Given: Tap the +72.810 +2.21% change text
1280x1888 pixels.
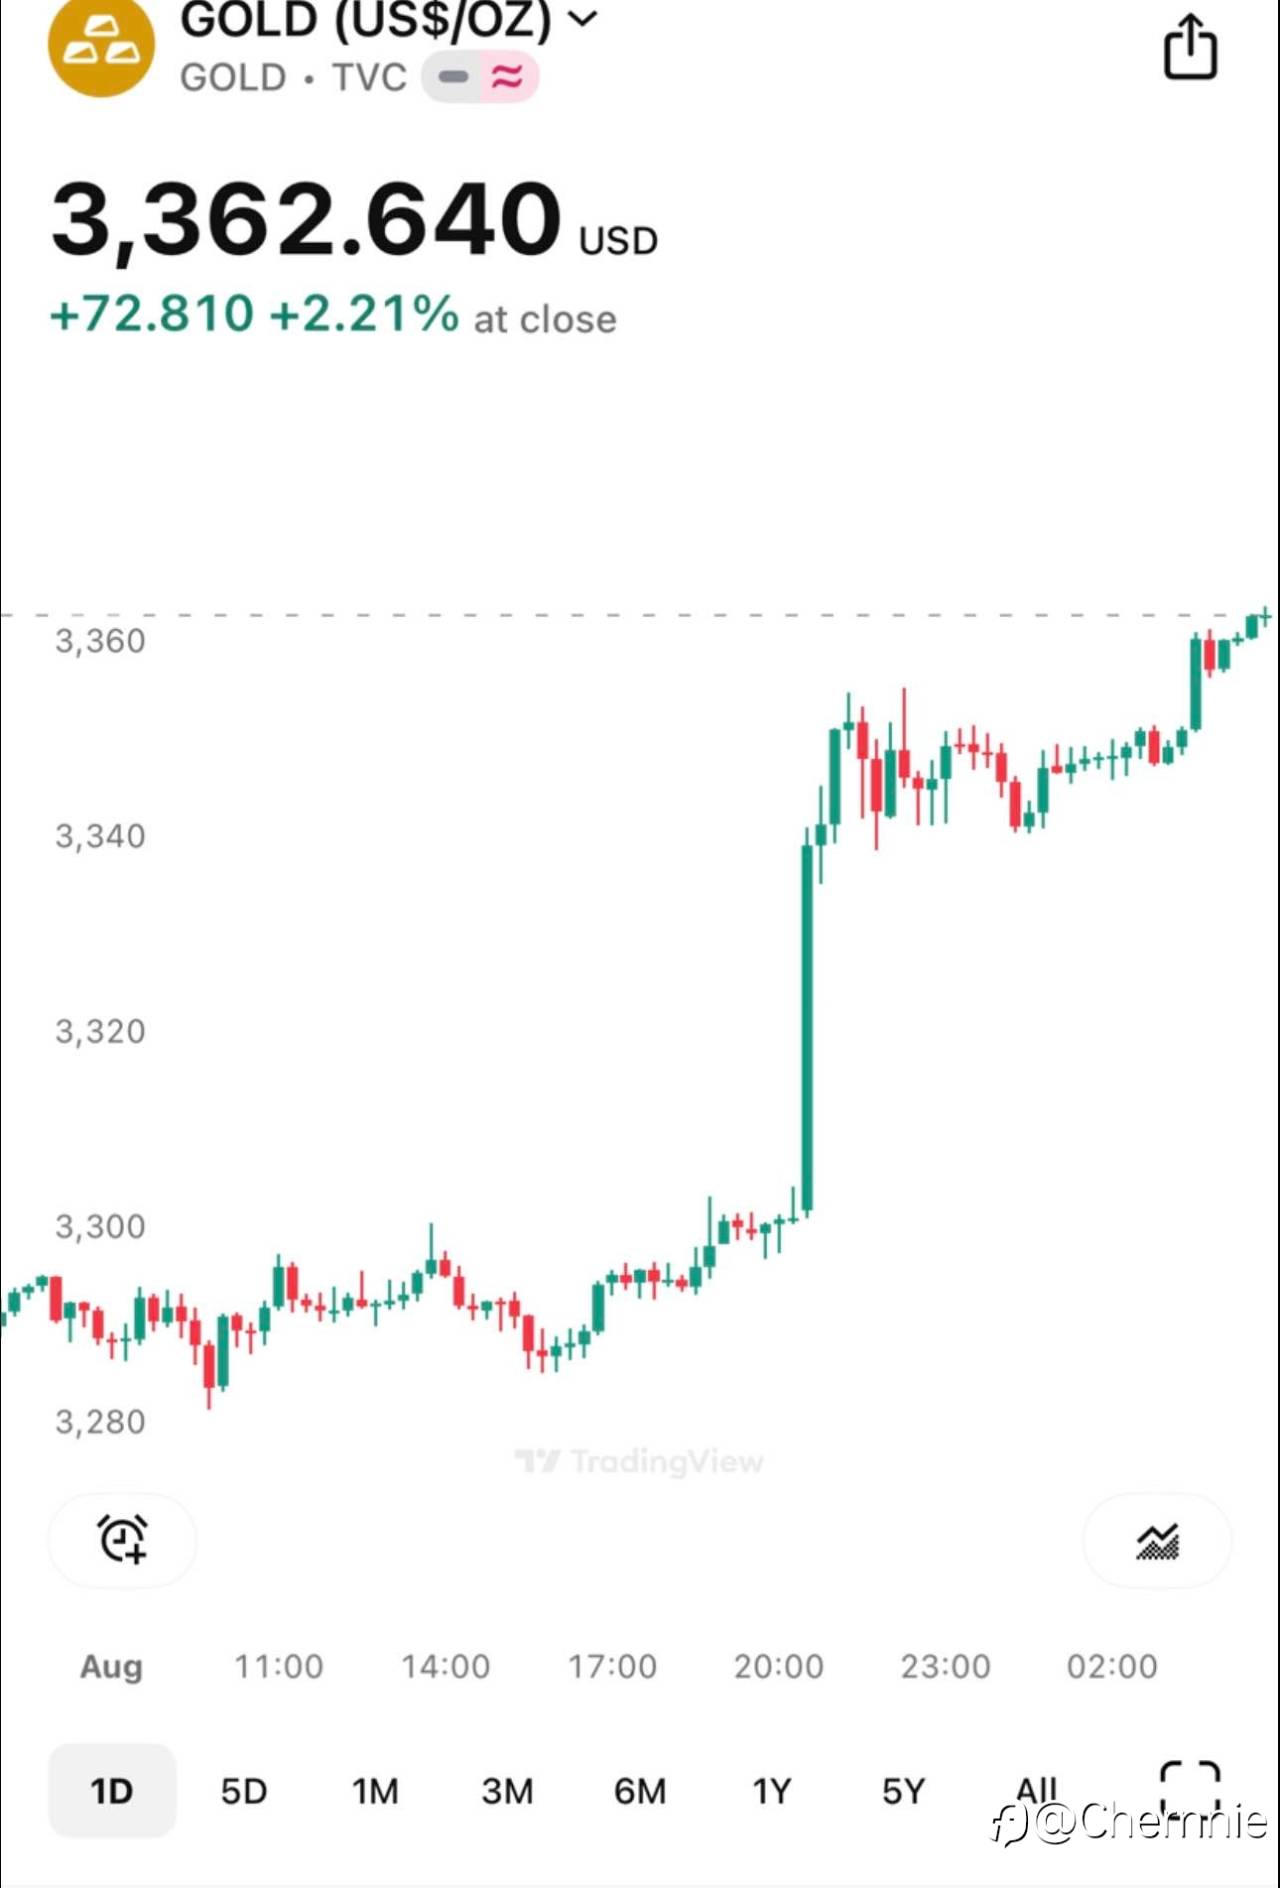Looking at the screenshot, I should [254, 314].
